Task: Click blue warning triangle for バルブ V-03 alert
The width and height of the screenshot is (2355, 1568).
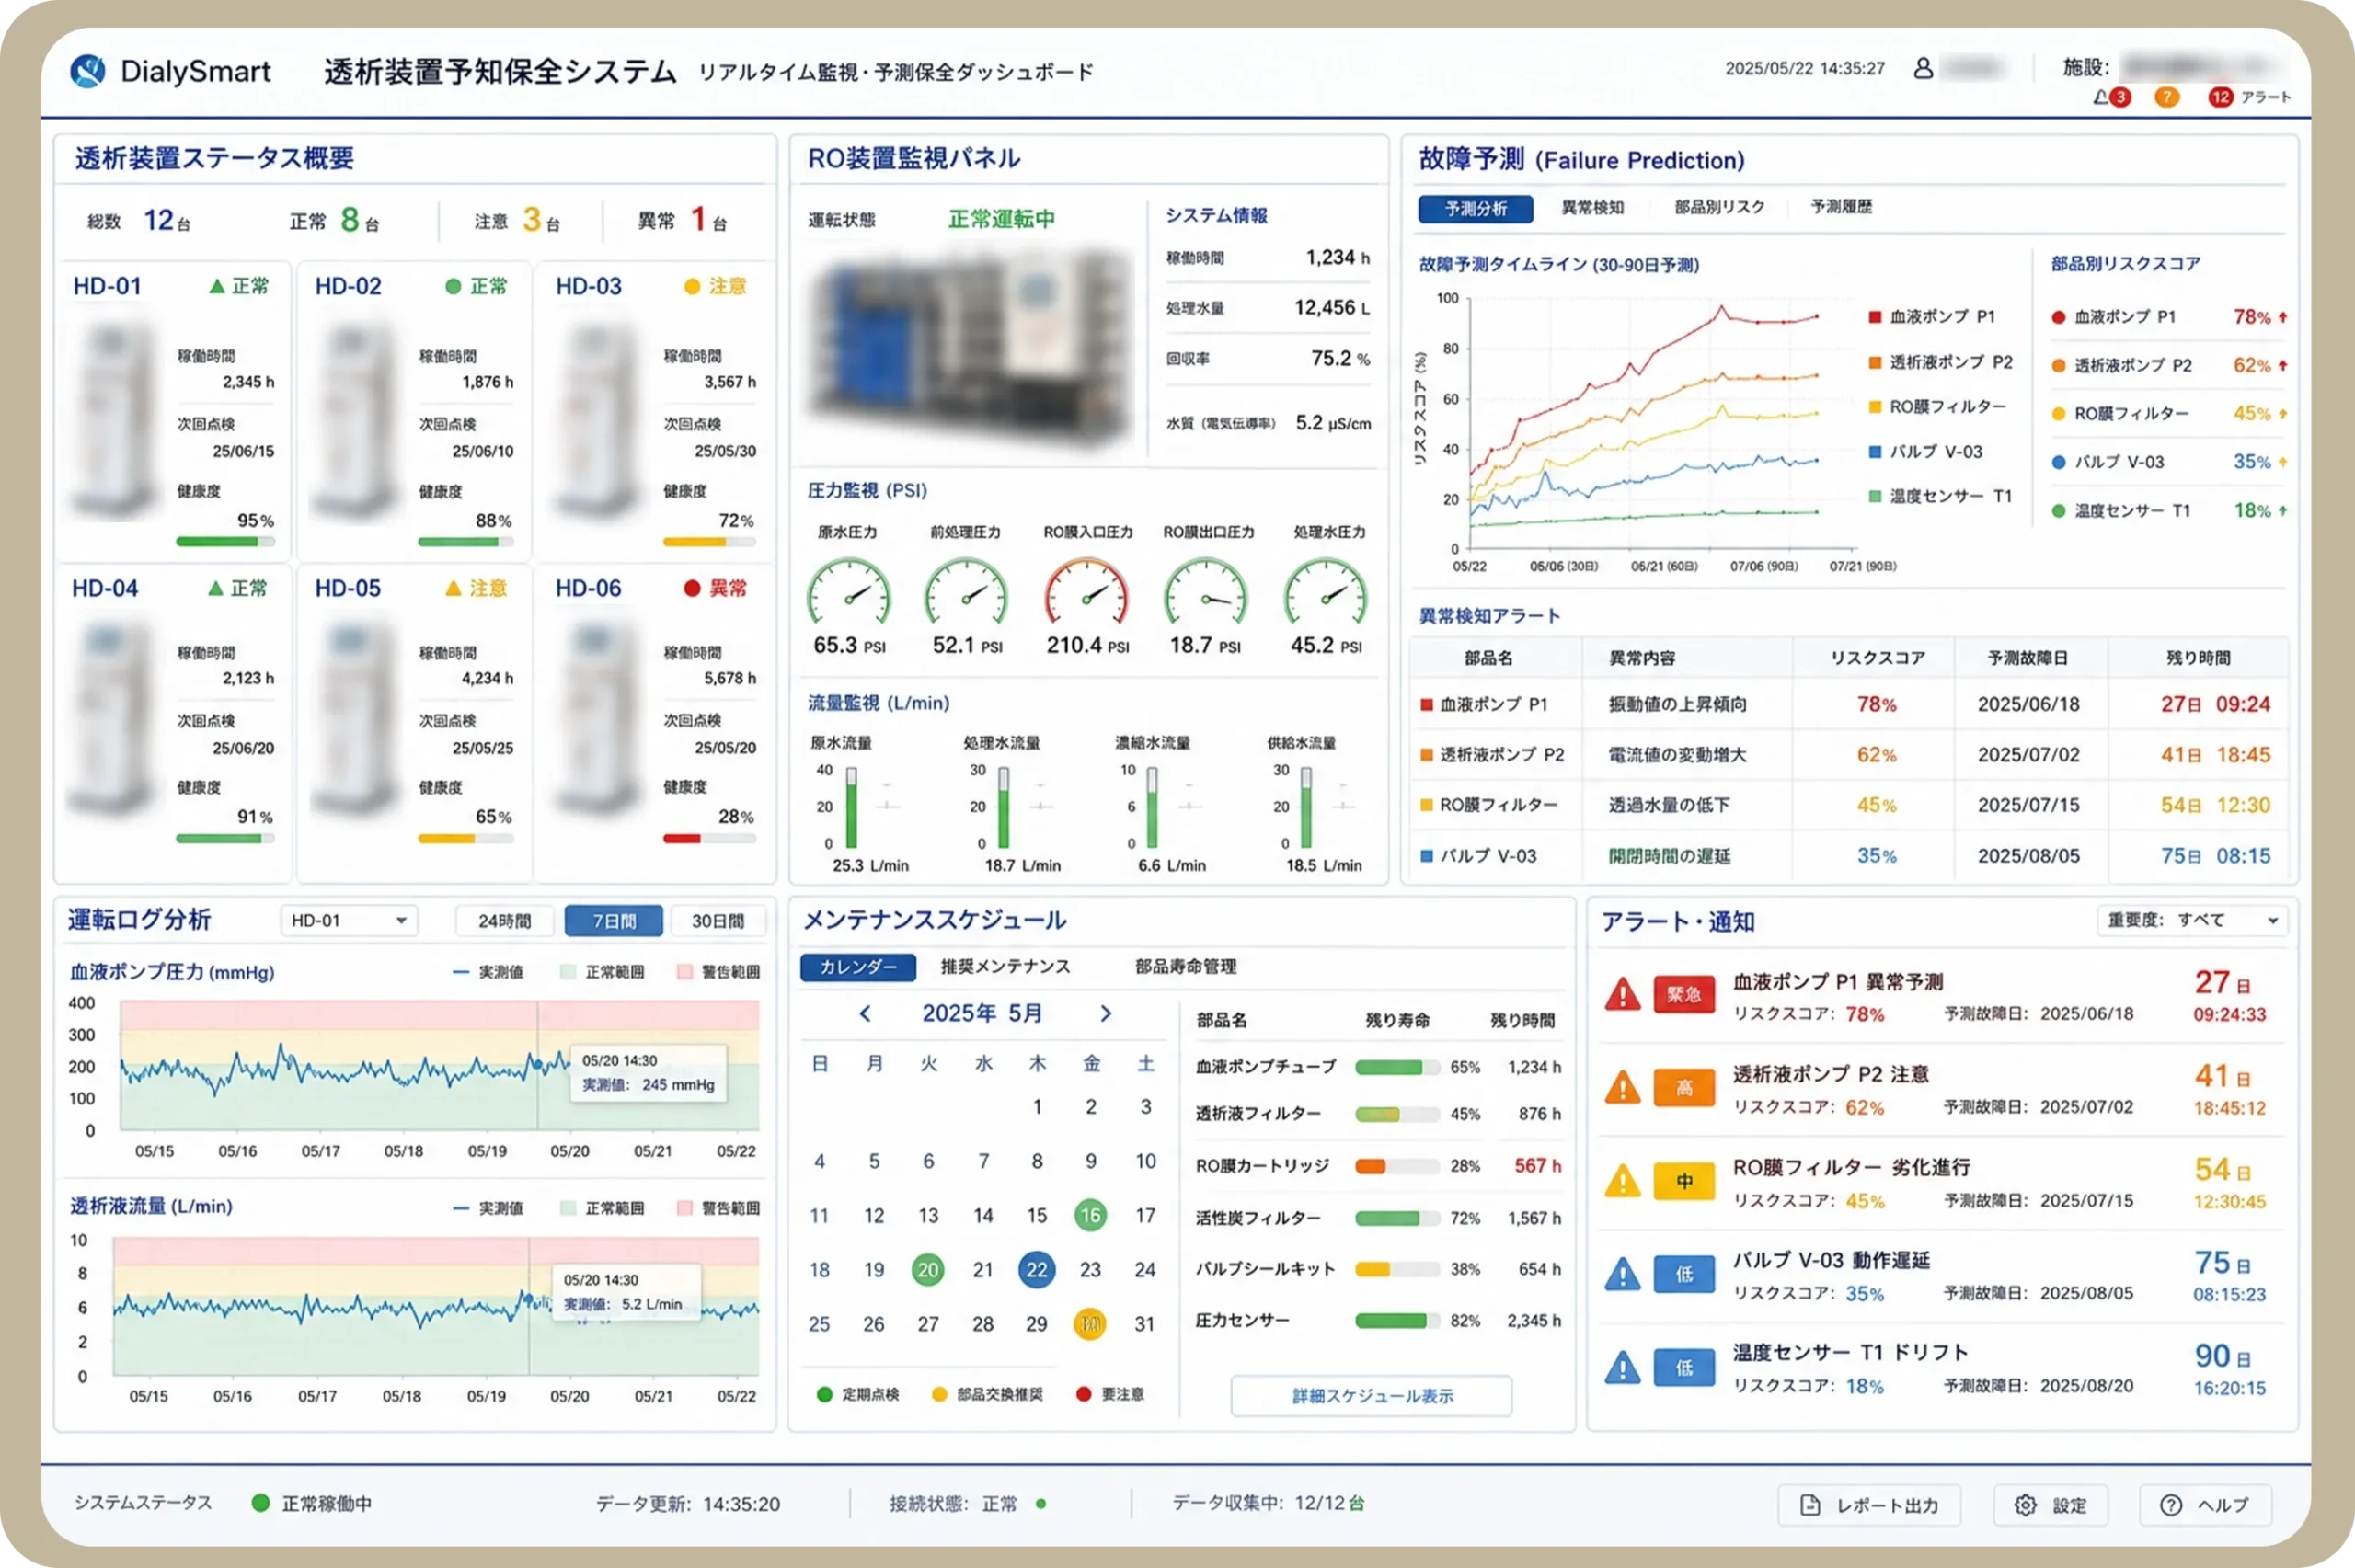Action: (x=1622, y=1274)
